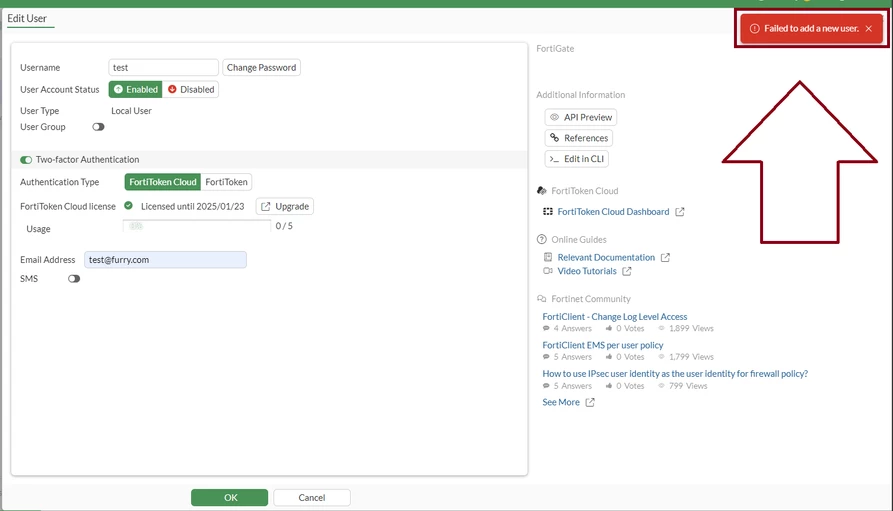Click the external link icon after Video Tutorials

[626, 271]
